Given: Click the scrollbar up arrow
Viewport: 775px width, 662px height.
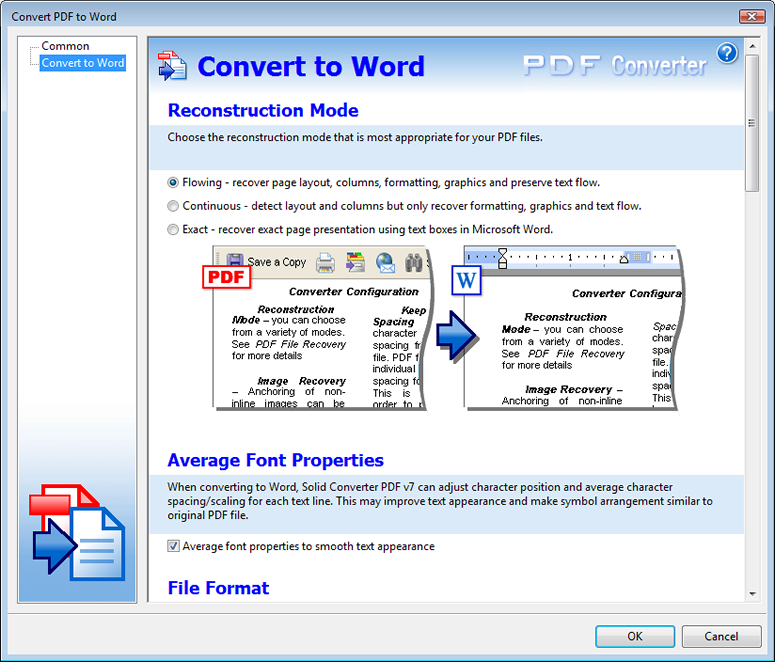Looking at the screenshot, I should pyautogui.click(x=752, y=46).
